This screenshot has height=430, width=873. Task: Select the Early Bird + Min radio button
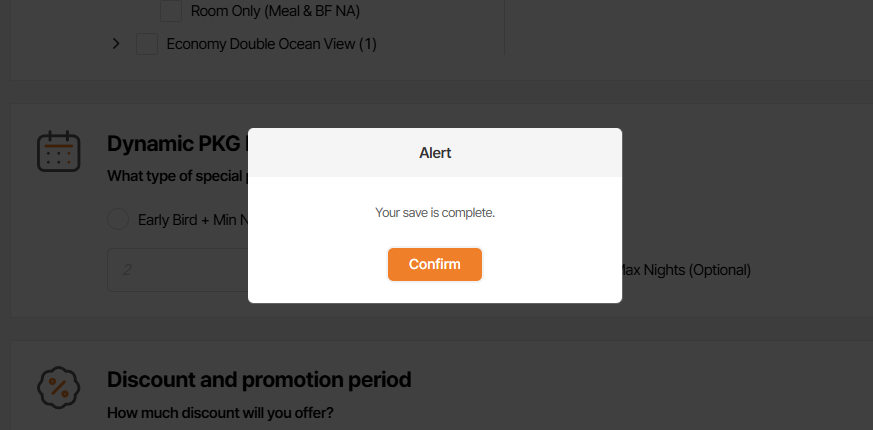(x=118, y=220)
